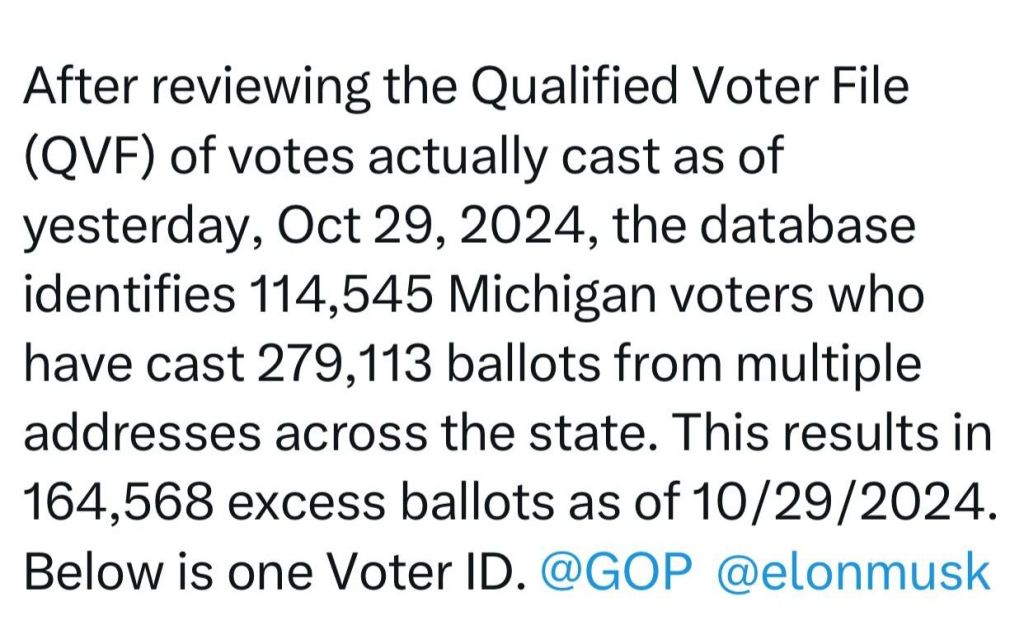Click the words "Qualified Voter File"
The height and width of the screenshot is (639, 1024).
tap(689, 89)
